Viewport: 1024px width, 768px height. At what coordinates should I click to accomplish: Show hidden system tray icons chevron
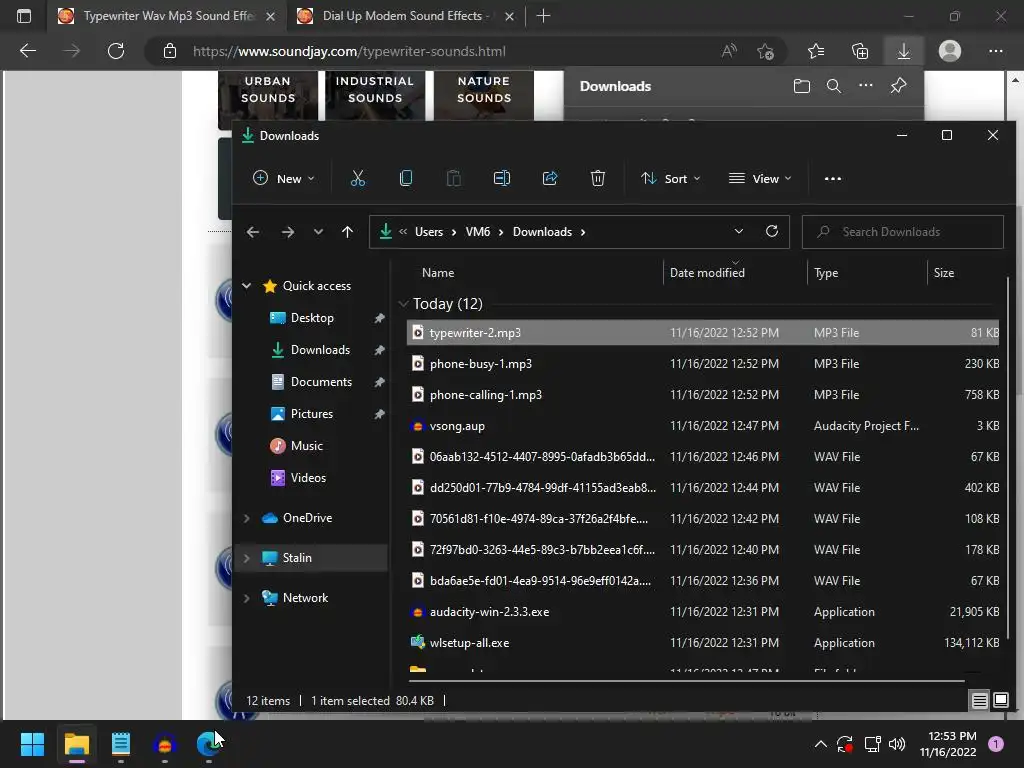click(x=820, y=744)
